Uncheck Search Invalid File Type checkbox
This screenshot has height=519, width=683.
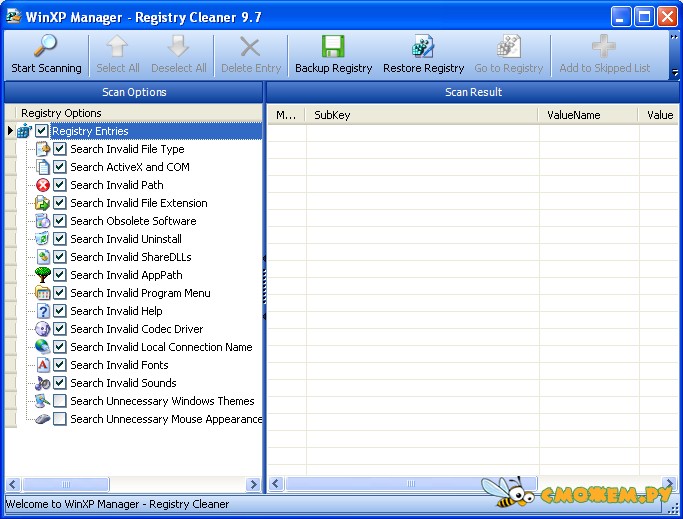coord(60,149)
